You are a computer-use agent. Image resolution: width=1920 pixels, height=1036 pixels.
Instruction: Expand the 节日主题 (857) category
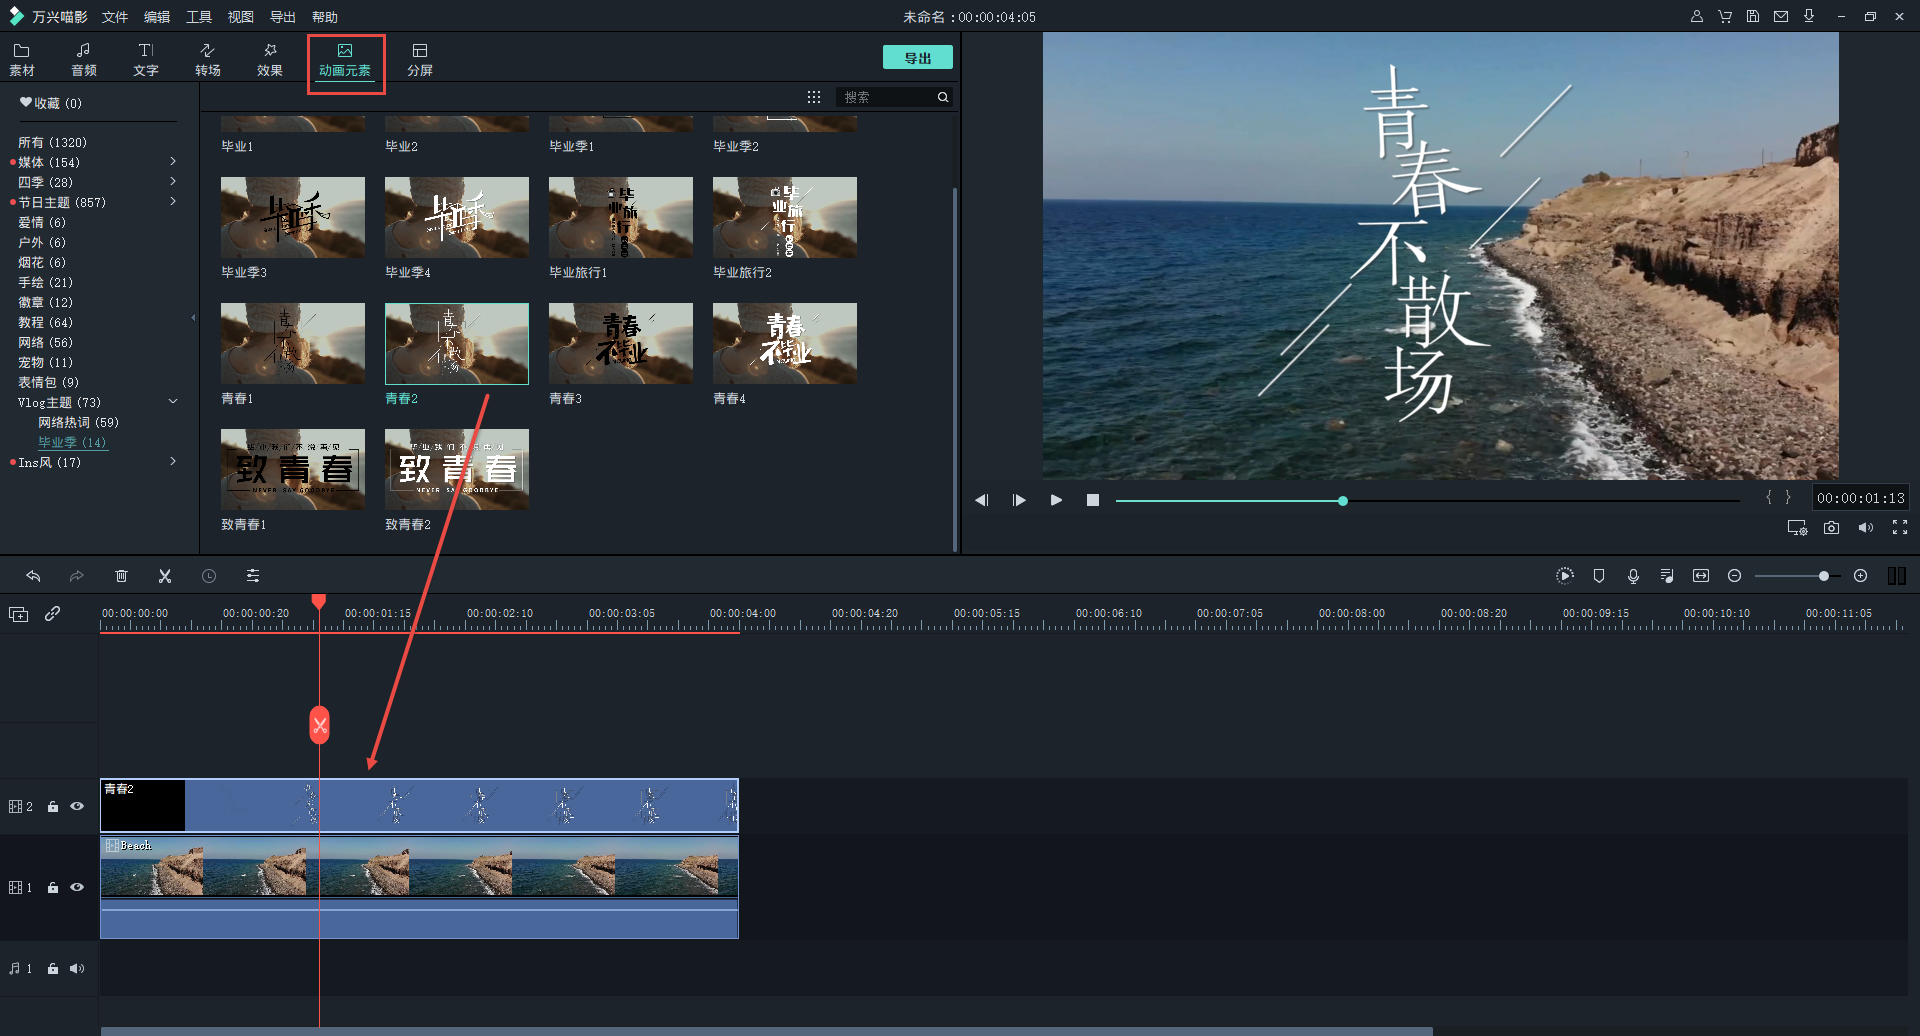(x=173, y=202)
